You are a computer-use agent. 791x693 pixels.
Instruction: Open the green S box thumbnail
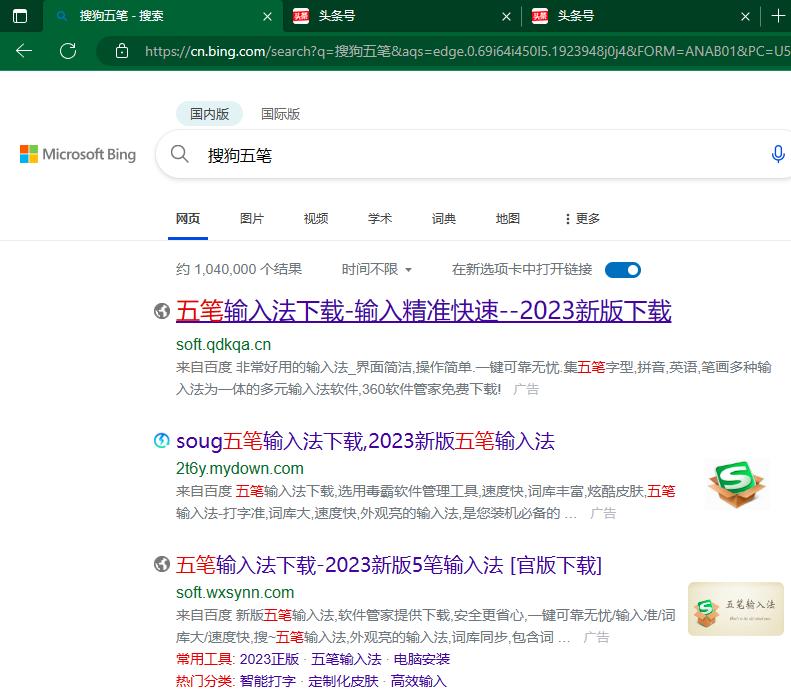737,484
